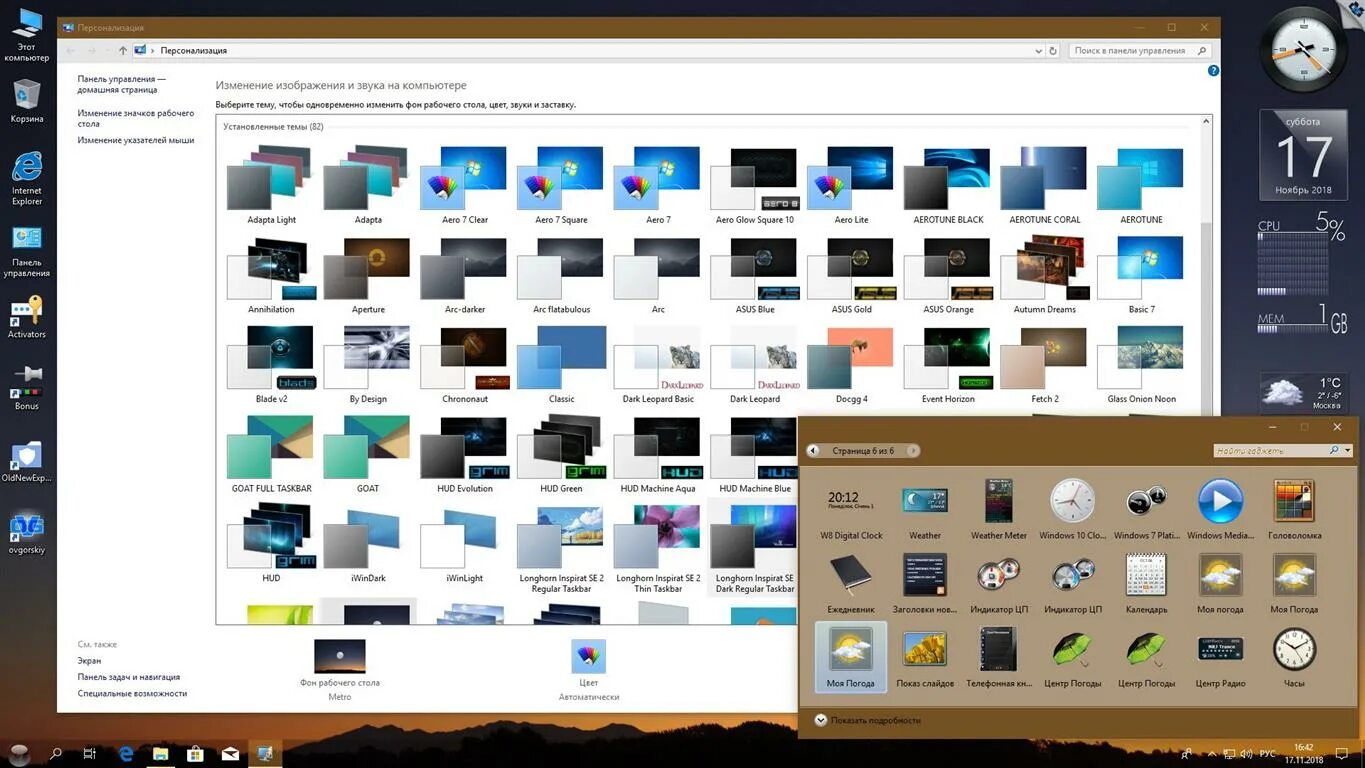
Task: Open the Корзина recycle bin icon
Action: point(27,101)
